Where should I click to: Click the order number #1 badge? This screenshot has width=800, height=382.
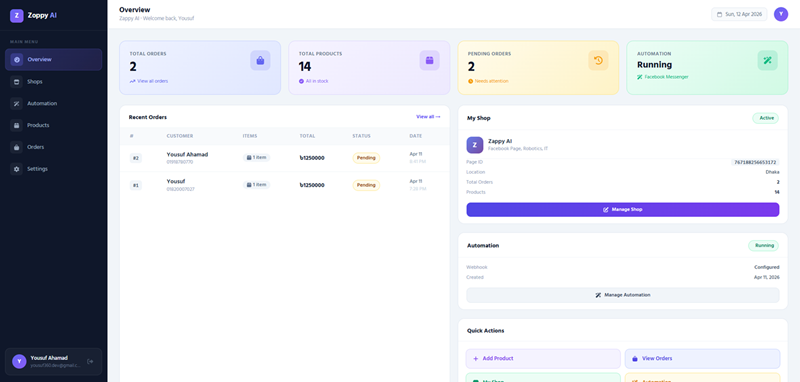pyautogui.click(x=136, y=185)
